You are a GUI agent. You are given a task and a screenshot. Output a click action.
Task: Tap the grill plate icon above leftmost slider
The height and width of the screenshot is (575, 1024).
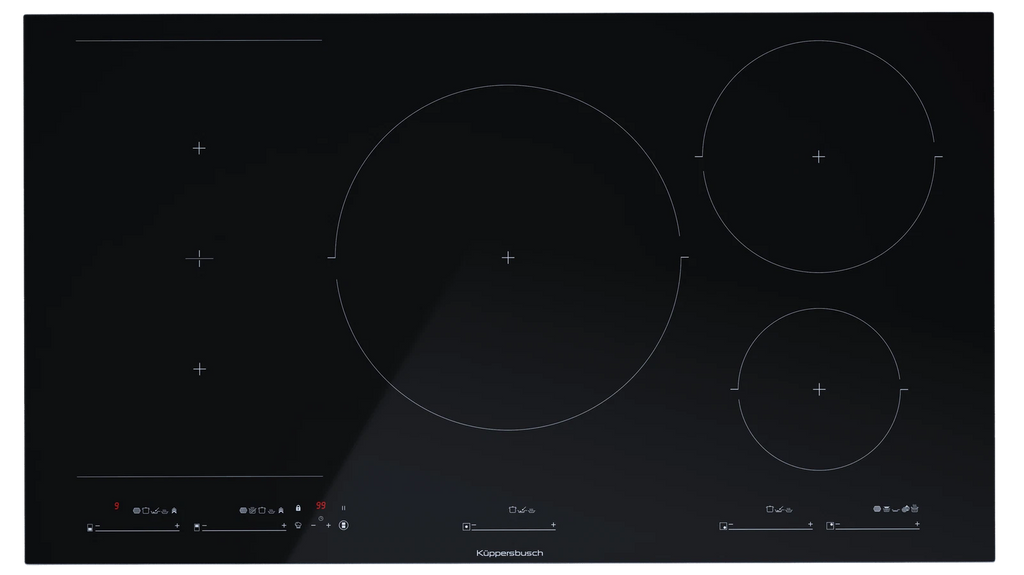pyautogui.click(x=136, y=510)
